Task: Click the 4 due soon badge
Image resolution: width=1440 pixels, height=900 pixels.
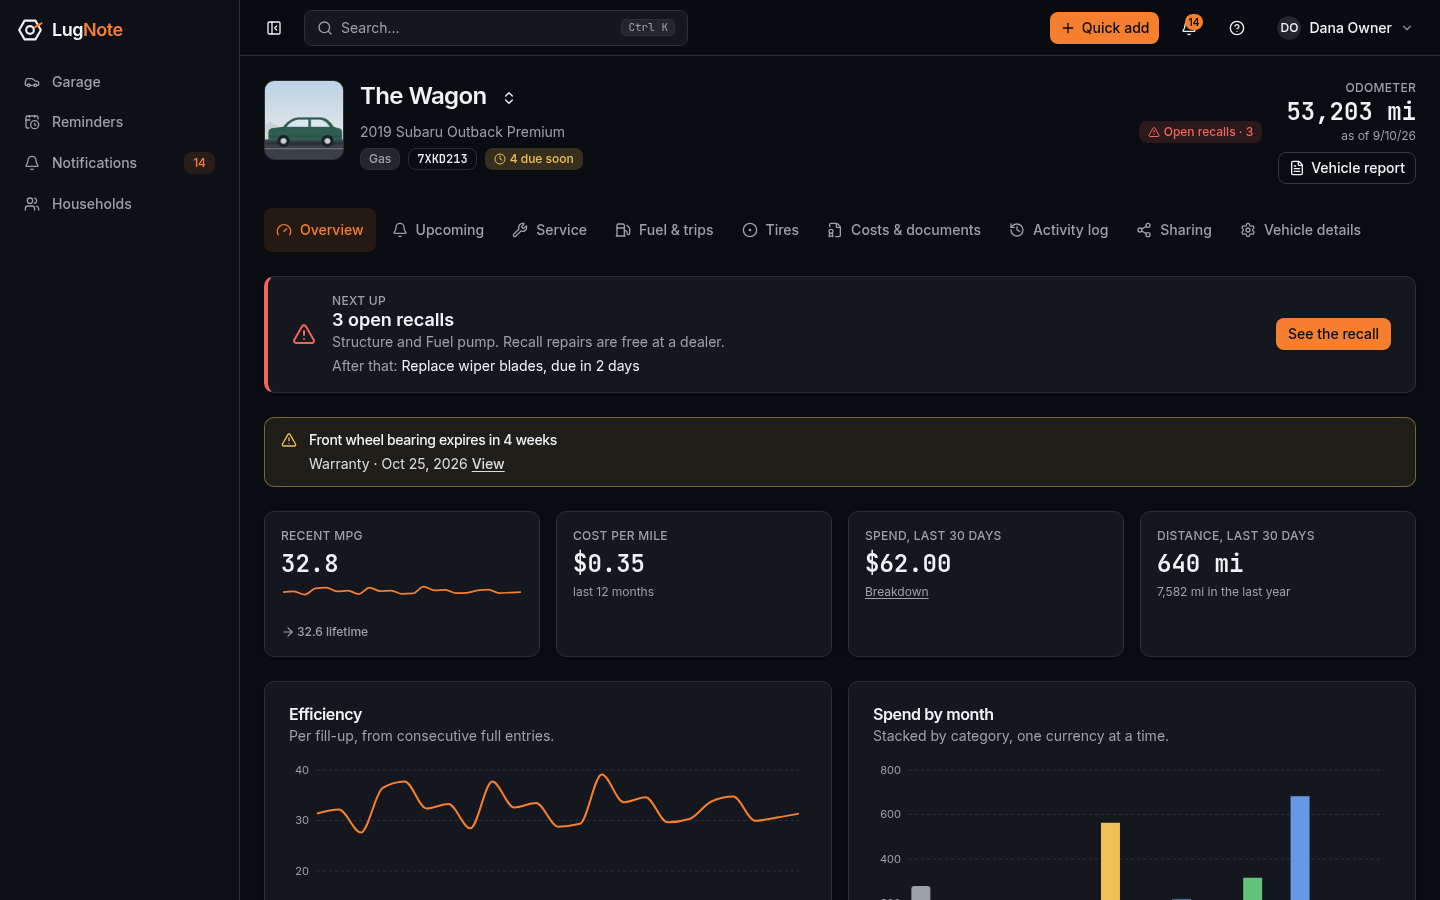Action: 534,159
